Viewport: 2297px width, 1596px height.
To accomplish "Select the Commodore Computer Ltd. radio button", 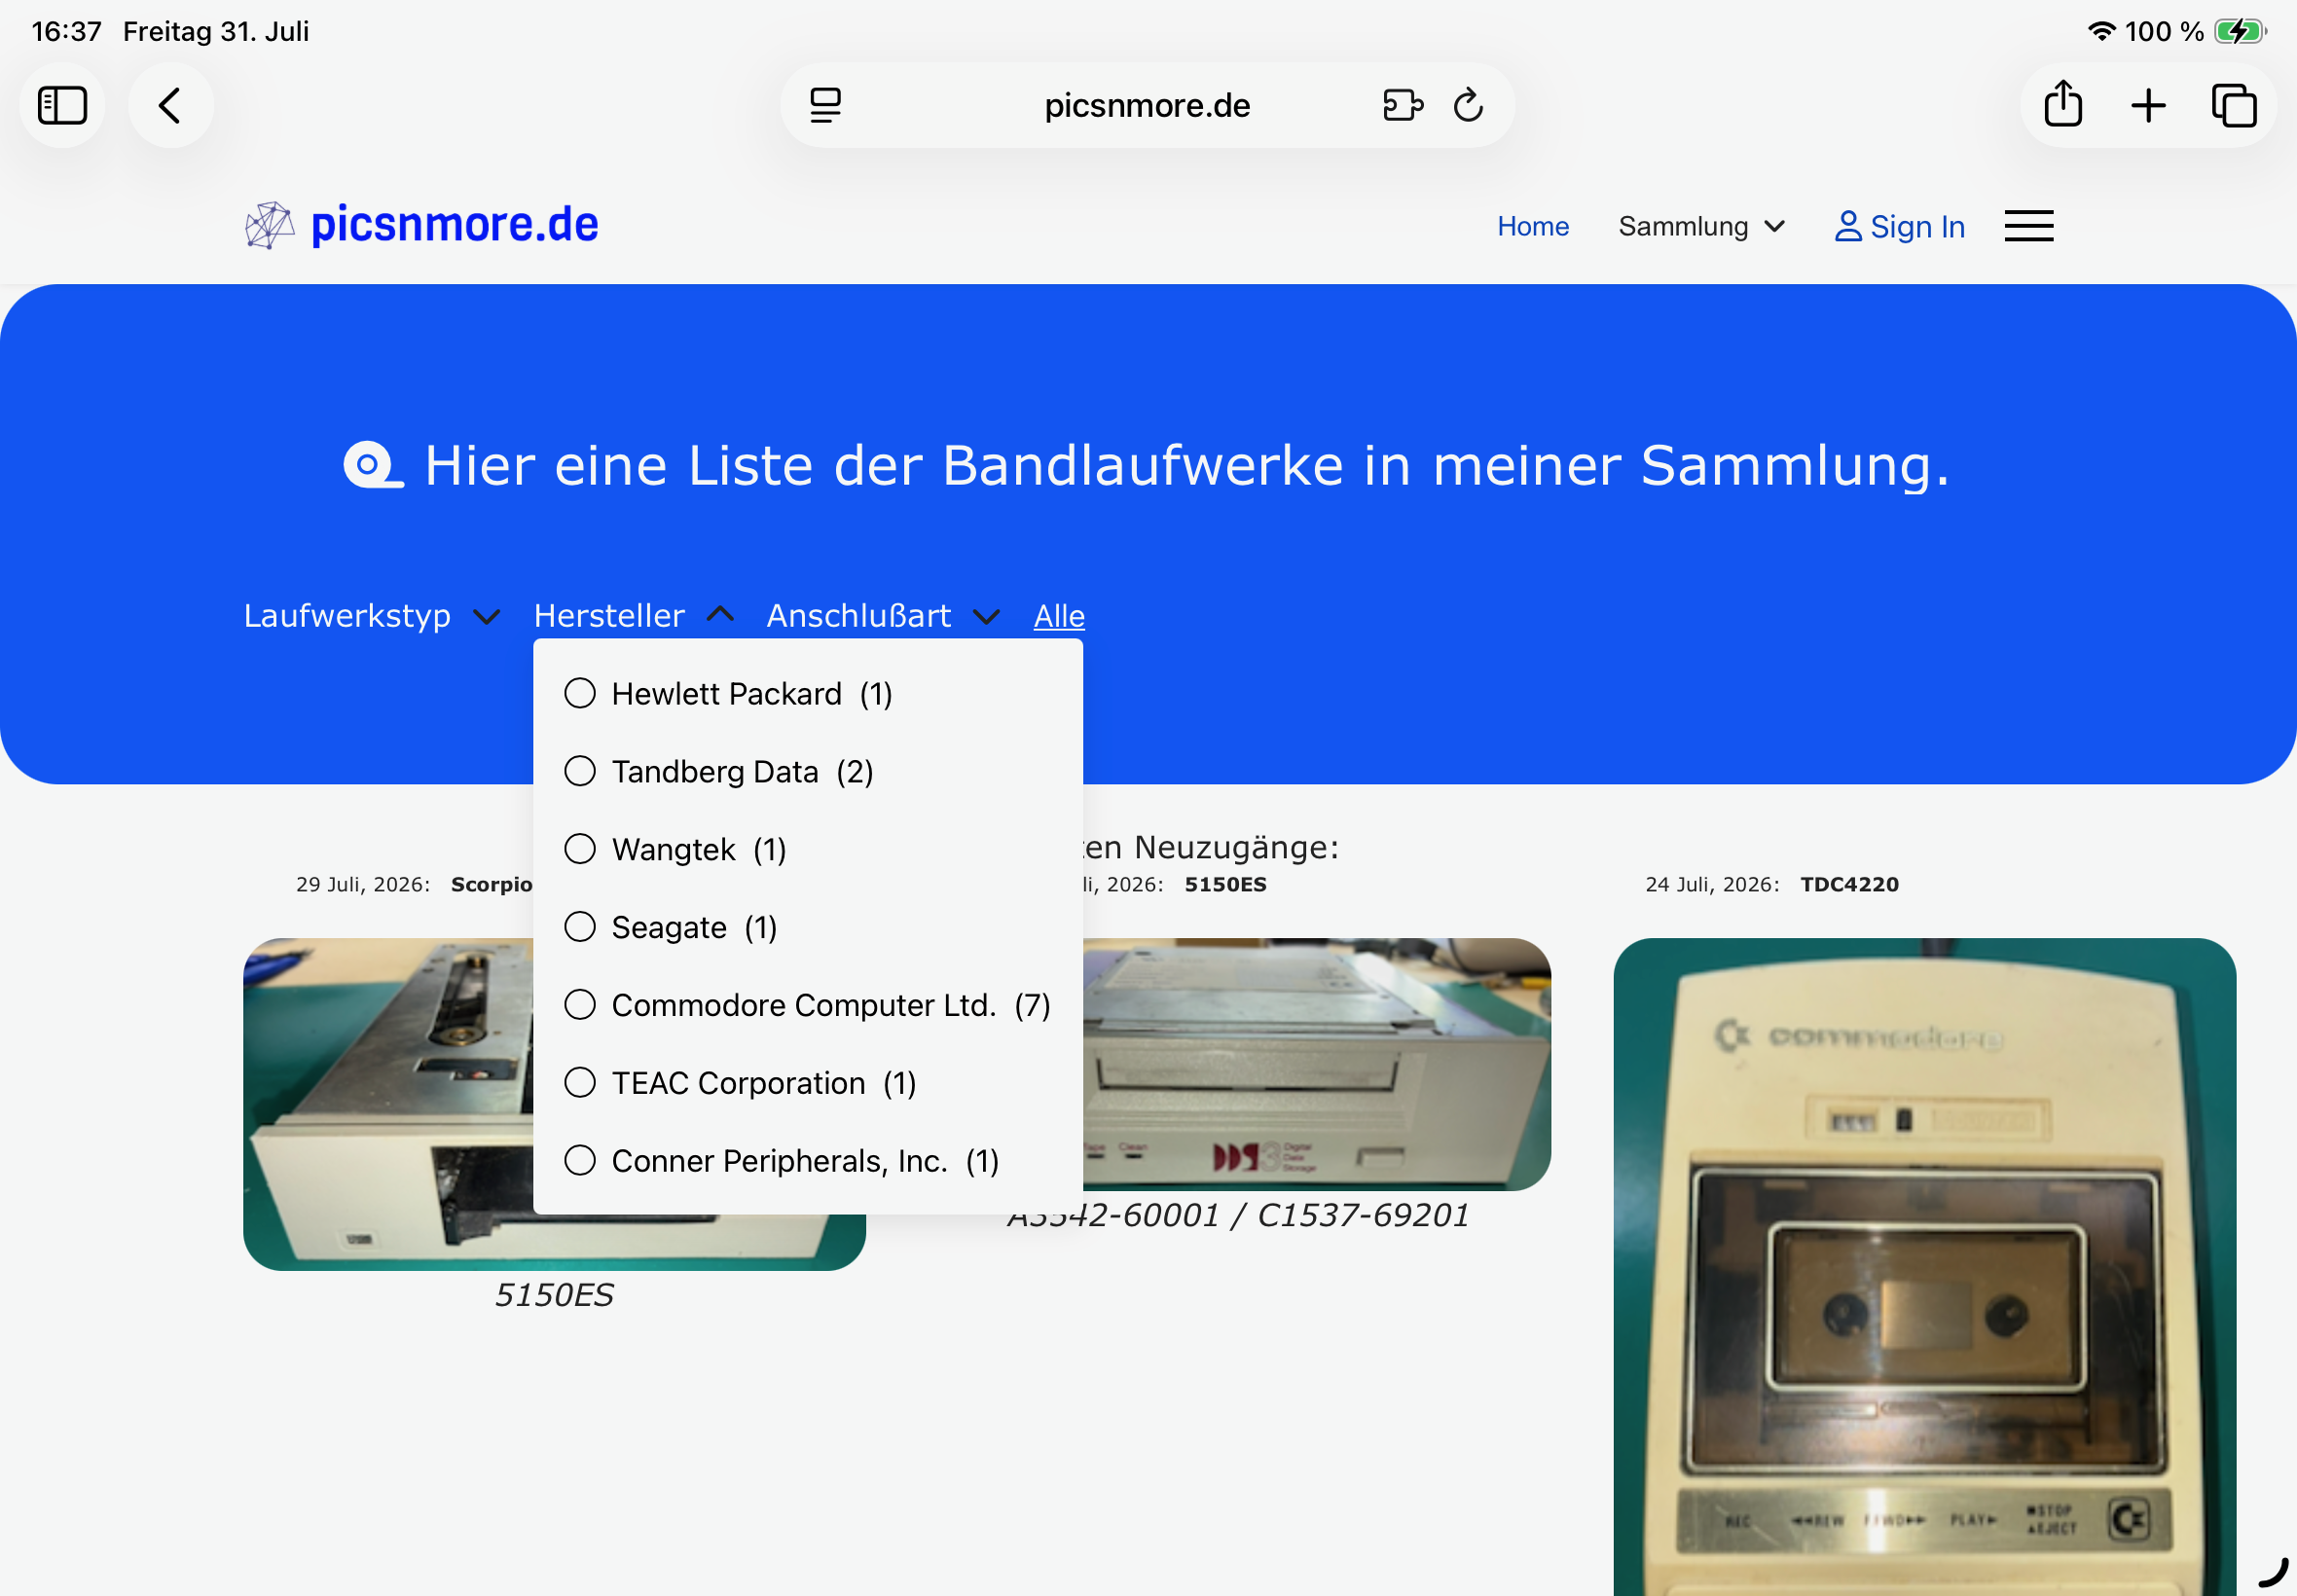I will [x=580, y=1004].
